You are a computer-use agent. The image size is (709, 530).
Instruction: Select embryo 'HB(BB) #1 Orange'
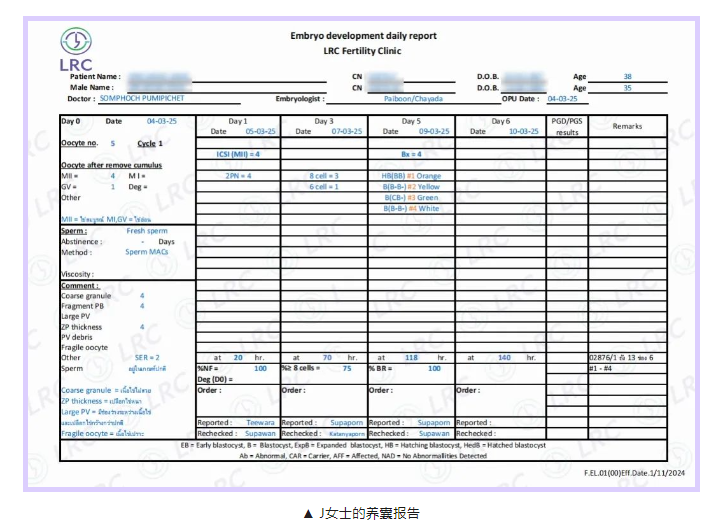point(411,176)
